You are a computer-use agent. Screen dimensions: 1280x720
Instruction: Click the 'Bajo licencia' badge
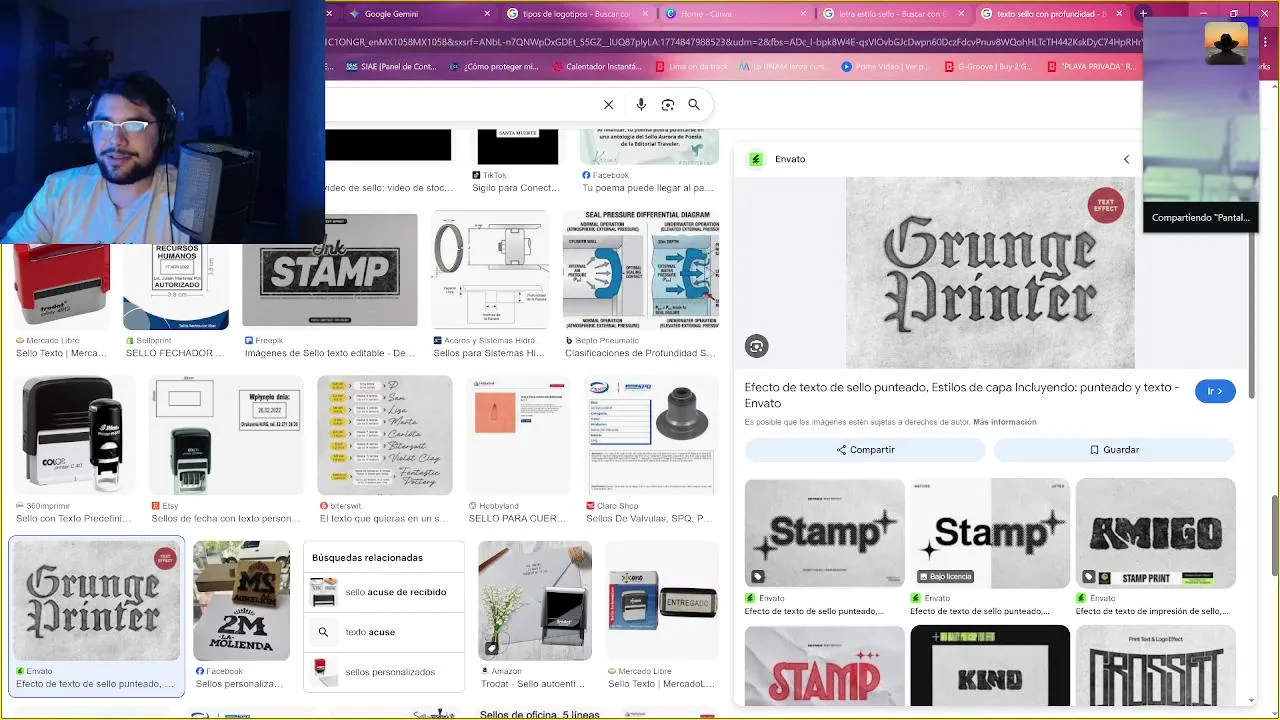(945, 577)
